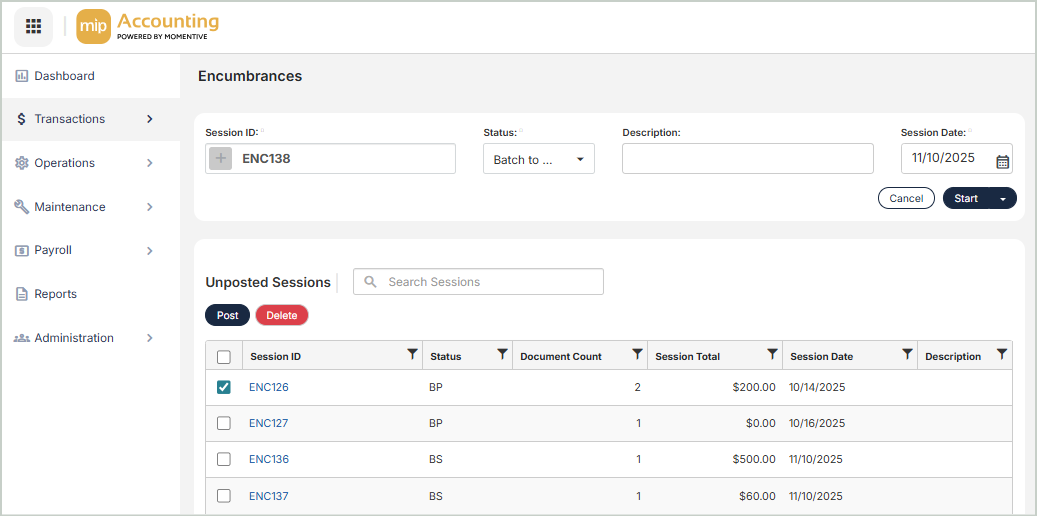This screenshot has width=1037, height=516.
Task: Open the Description column filter
Action: click(1002, 355)
